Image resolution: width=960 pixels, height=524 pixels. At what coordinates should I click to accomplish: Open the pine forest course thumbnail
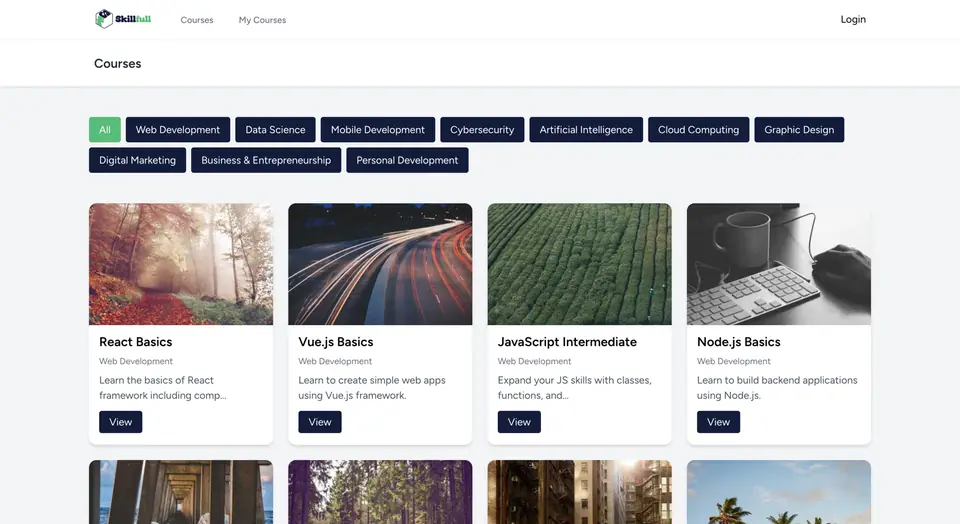tap(380, 492)
